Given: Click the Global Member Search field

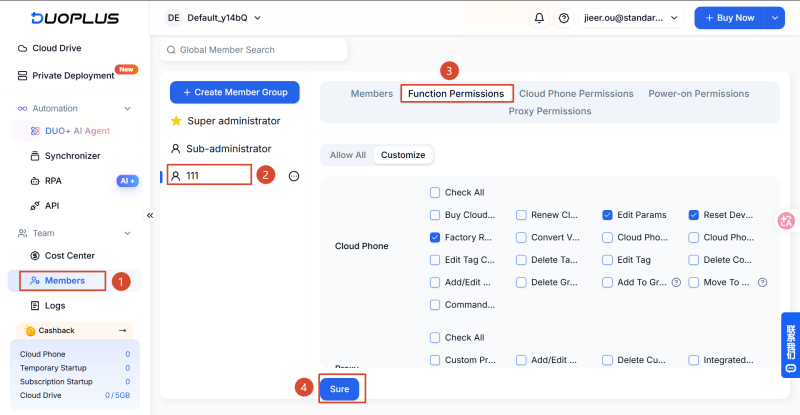Looking at the screenshot, I should tap(254, 50).
